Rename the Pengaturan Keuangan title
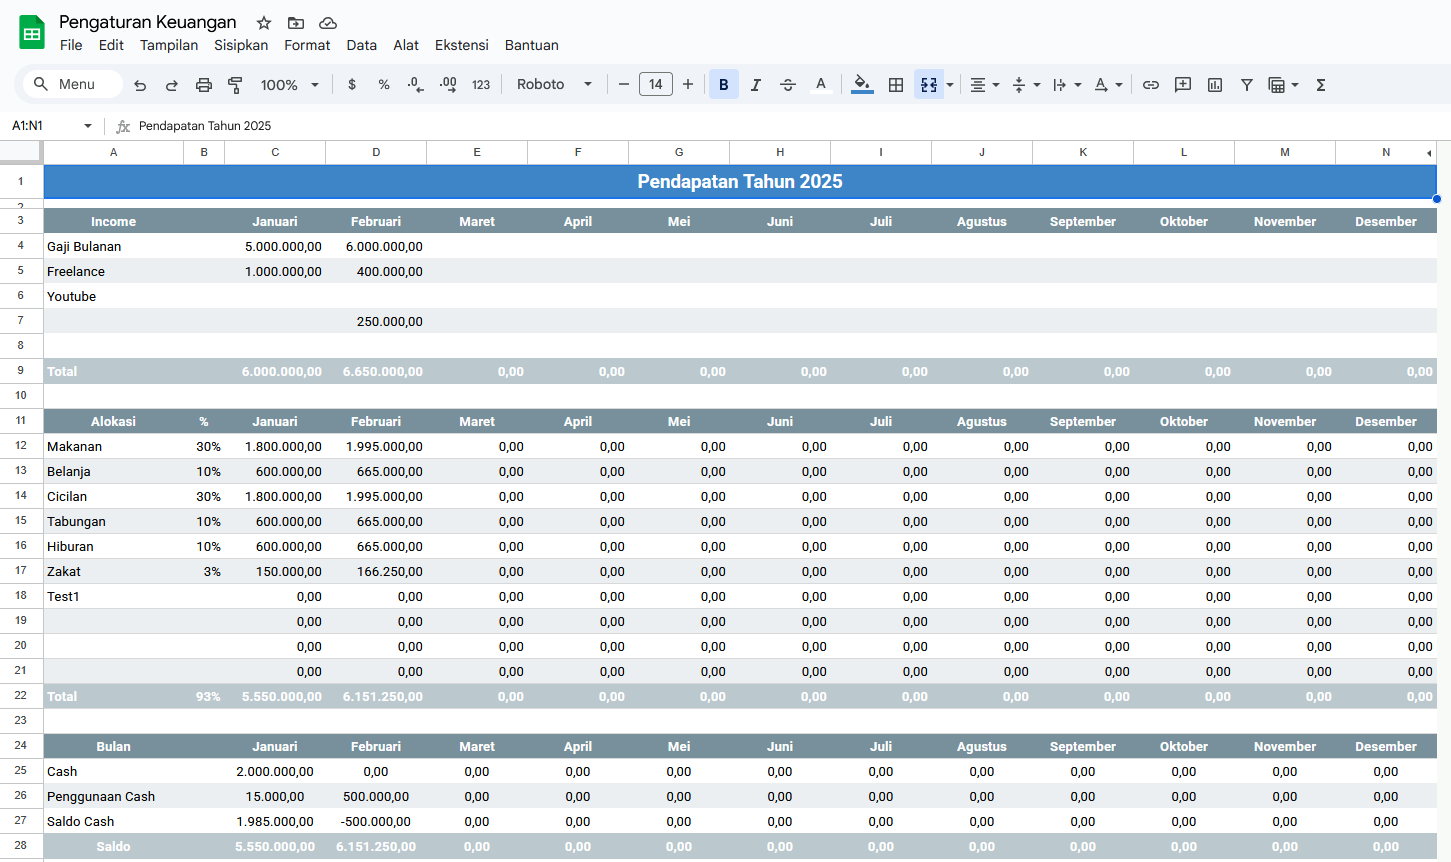1451x862 pixels. (x=148, y=22)
